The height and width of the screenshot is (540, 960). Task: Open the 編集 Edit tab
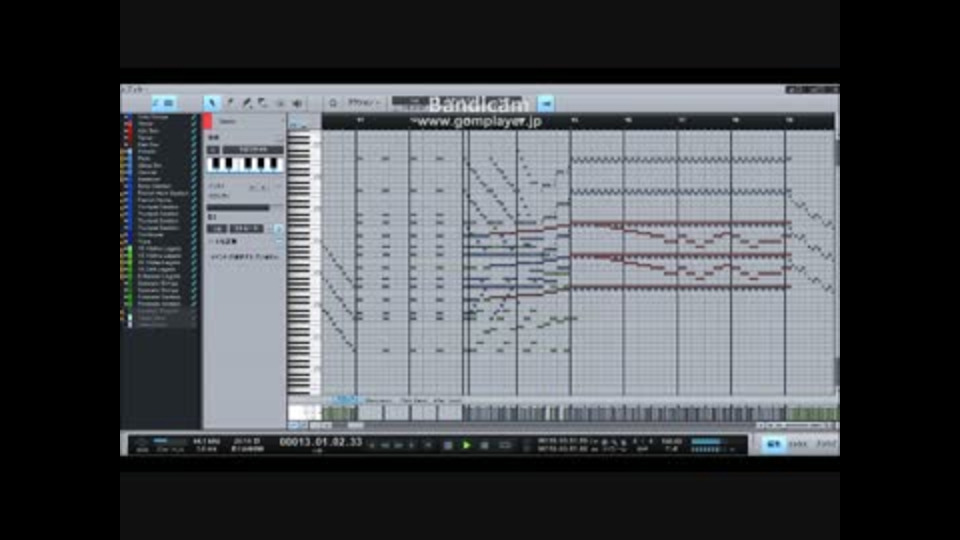coord(774,444)
